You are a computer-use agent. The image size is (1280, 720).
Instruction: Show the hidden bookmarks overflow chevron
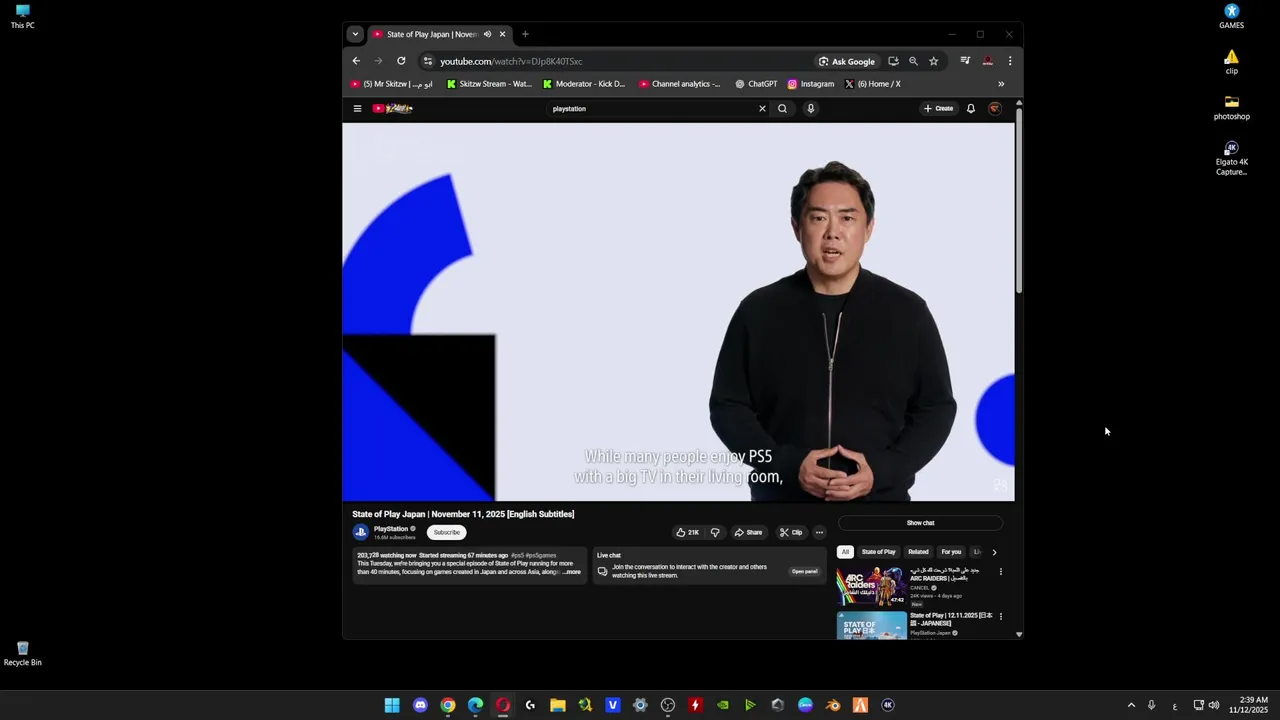[x=1001, y=84]
